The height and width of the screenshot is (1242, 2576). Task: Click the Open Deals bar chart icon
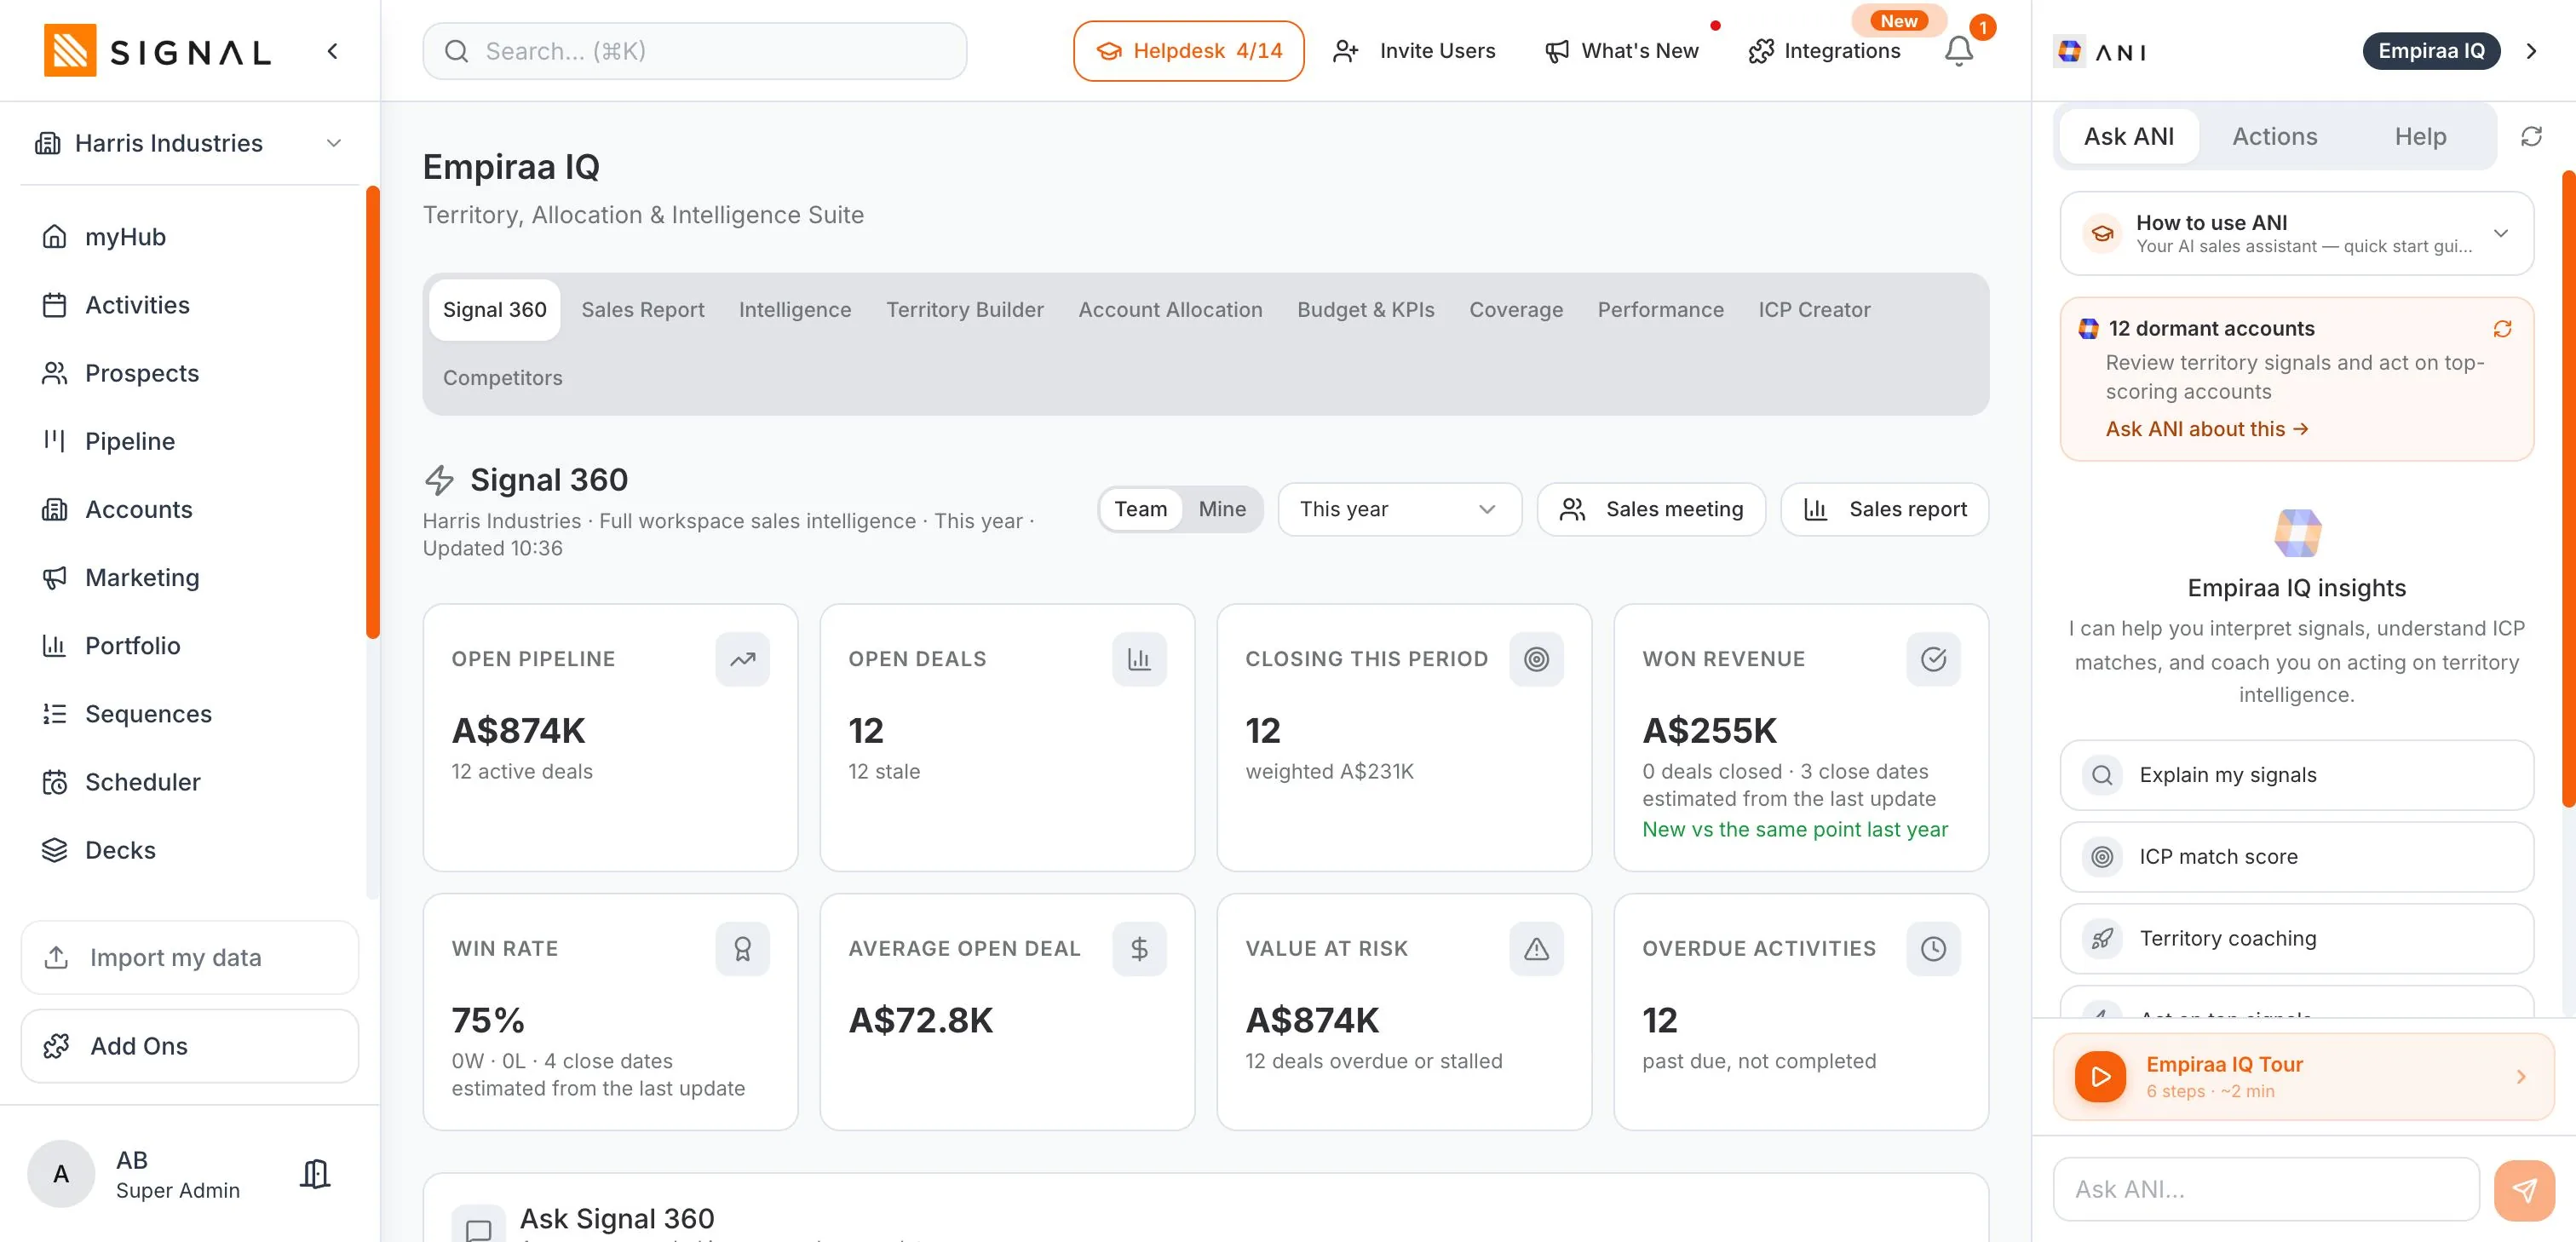1139,659
